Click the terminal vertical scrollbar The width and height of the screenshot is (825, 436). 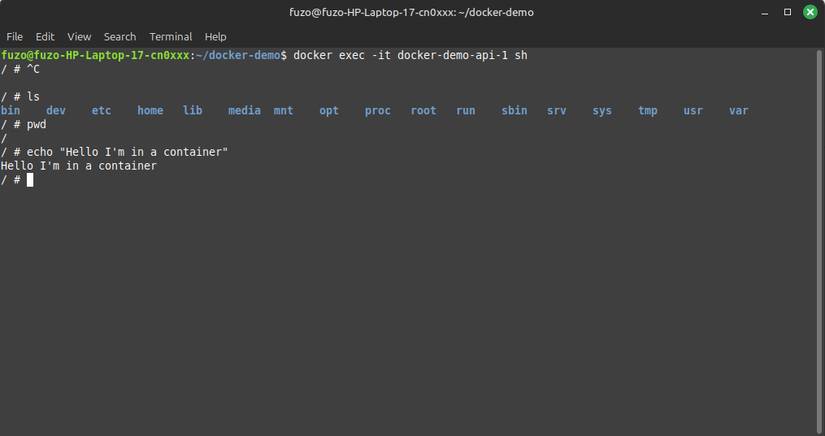click(819, 242)
